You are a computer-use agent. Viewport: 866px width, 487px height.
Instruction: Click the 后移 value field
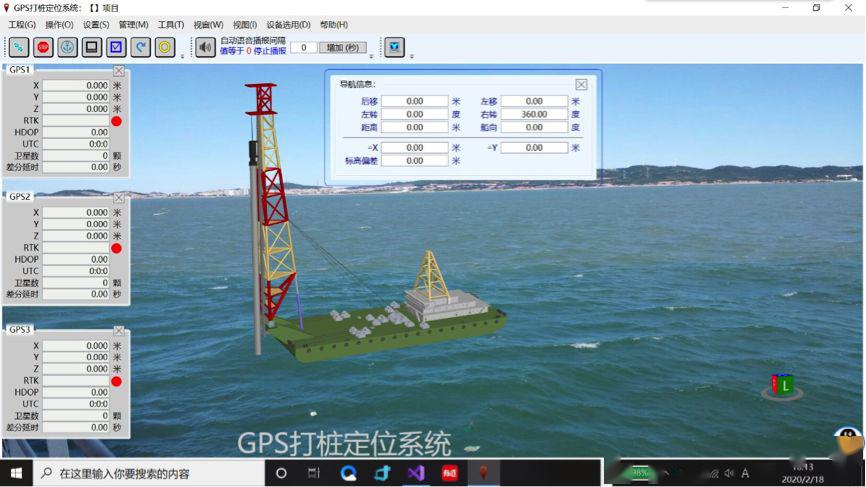point(414,101)
